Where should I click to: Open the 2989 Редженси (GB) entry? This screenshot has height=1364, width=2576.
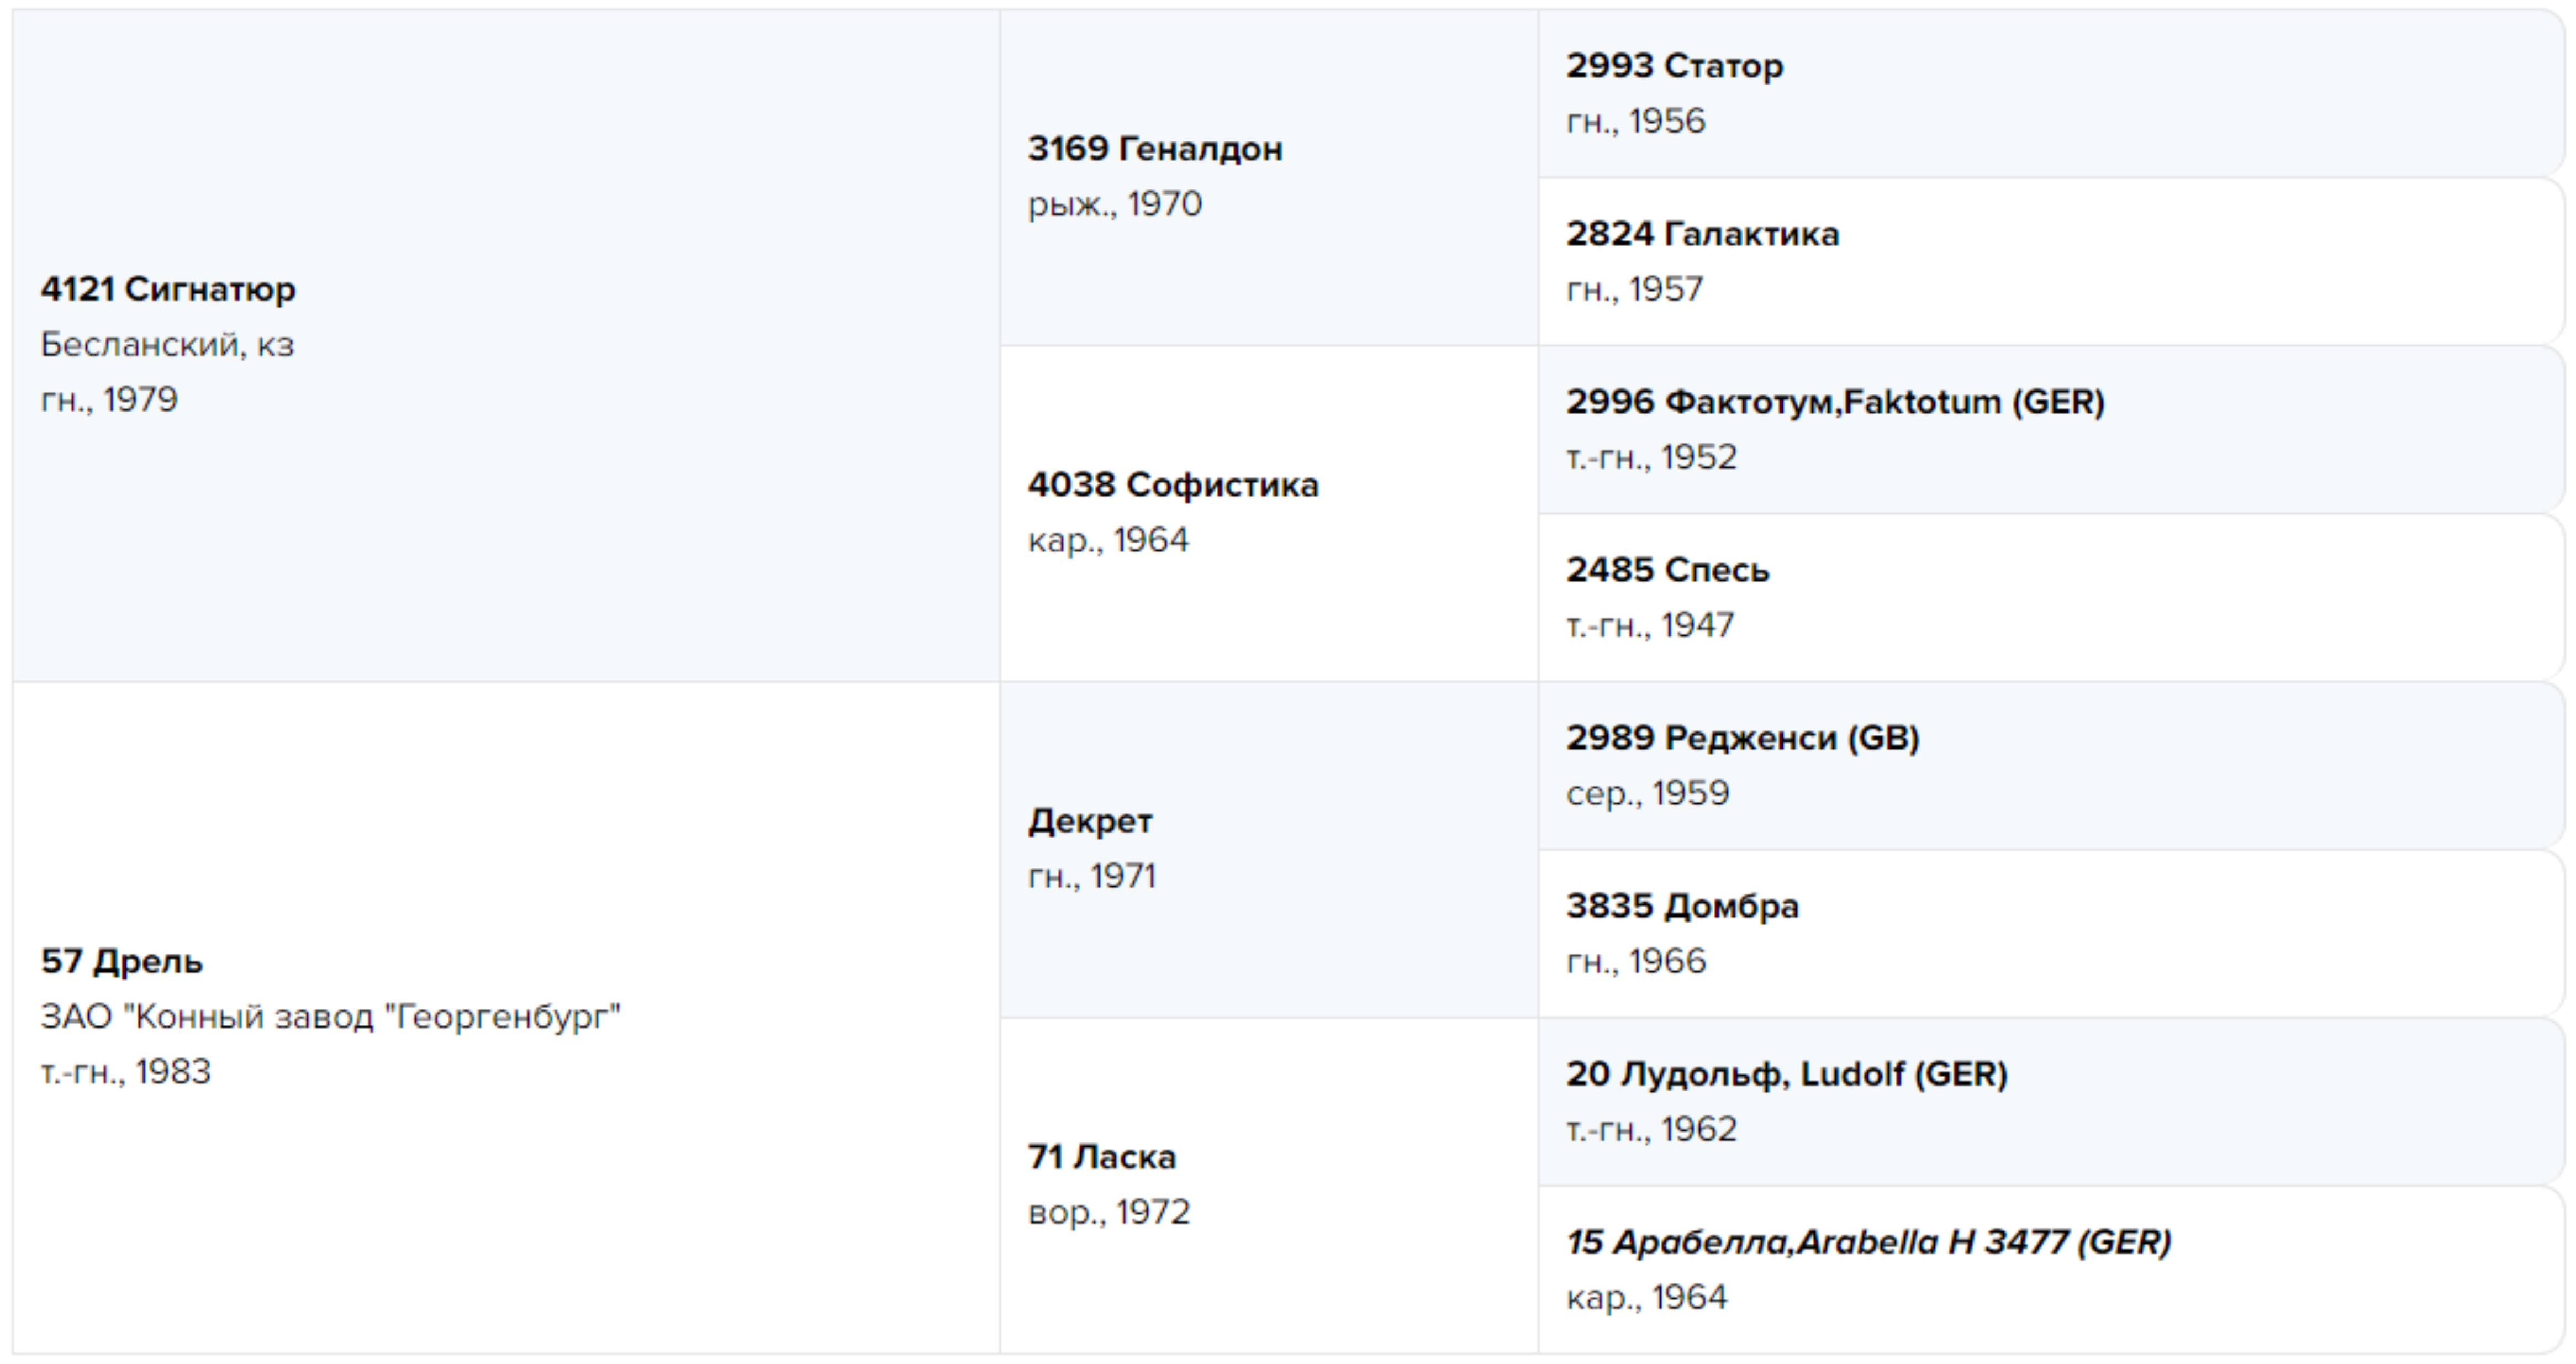tap(1742, 738)
